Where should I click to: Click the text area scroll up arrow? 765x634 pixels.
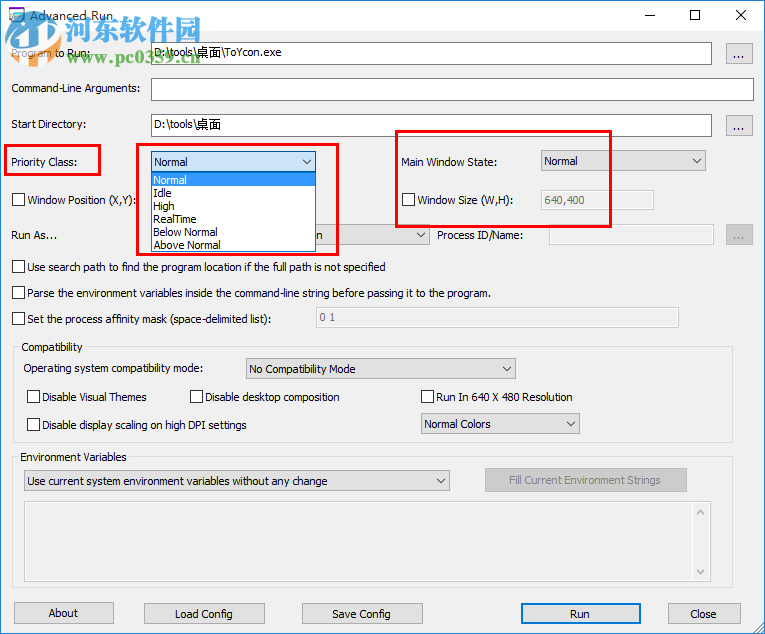click(x=701, y=512)
